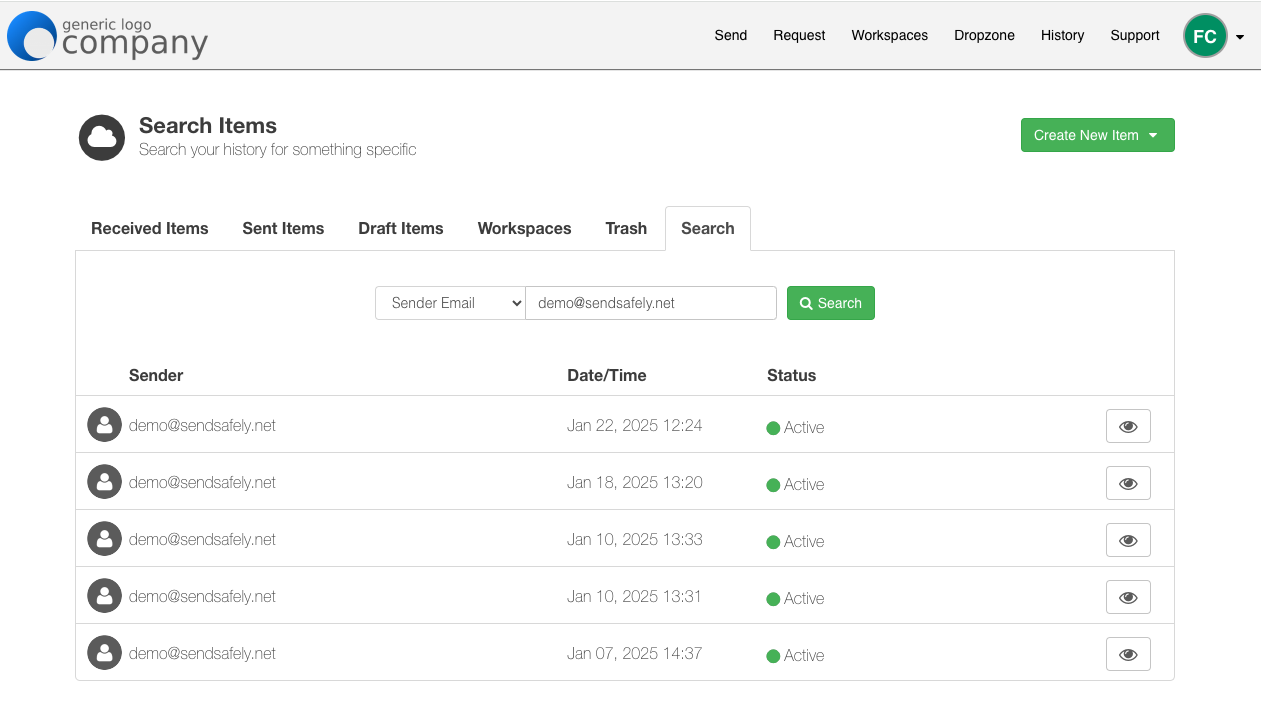Click sender avatar in Jan 07, 2025 14:37 row
1261x712 pixels.
tap(104, 653)
